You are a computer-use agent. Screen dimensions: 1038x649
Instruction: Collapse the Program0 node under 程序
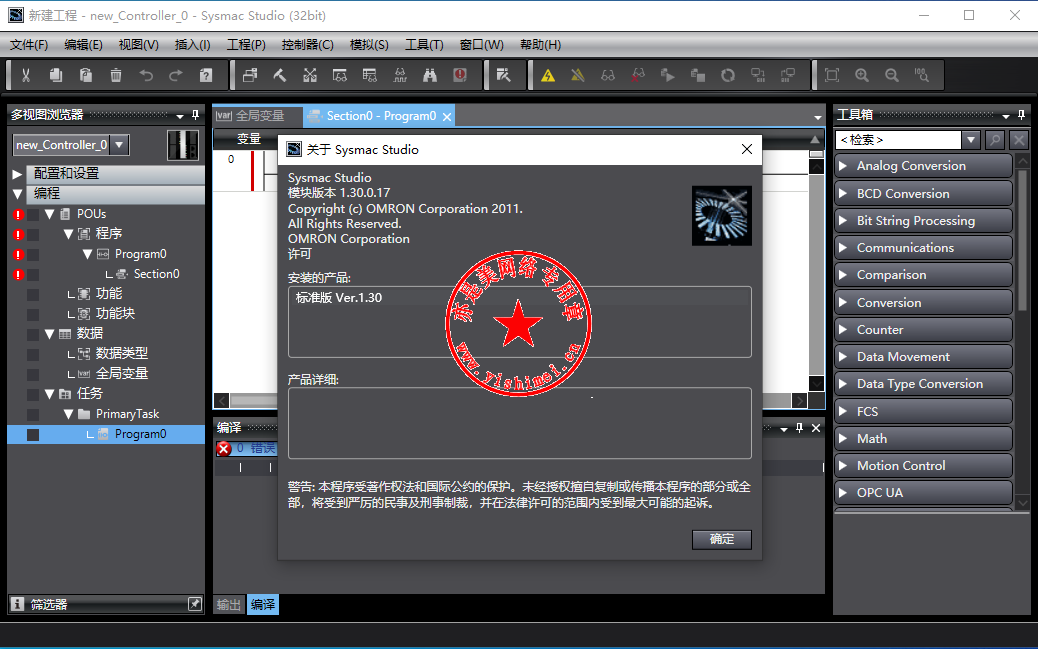click(x=87, y=254)
